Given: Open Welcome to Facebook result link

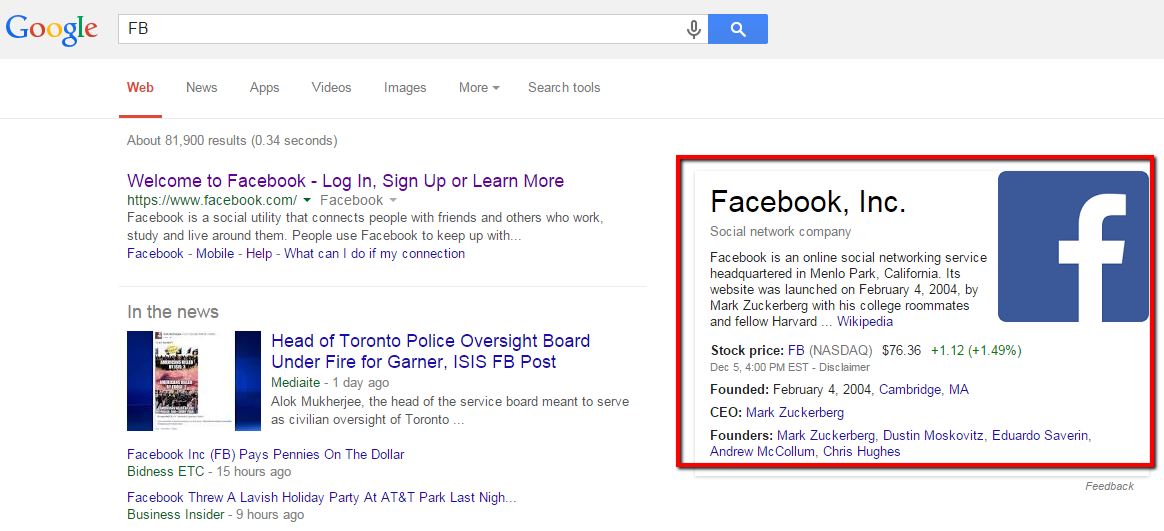Looking at the screenshot, I should click(345, 181).
